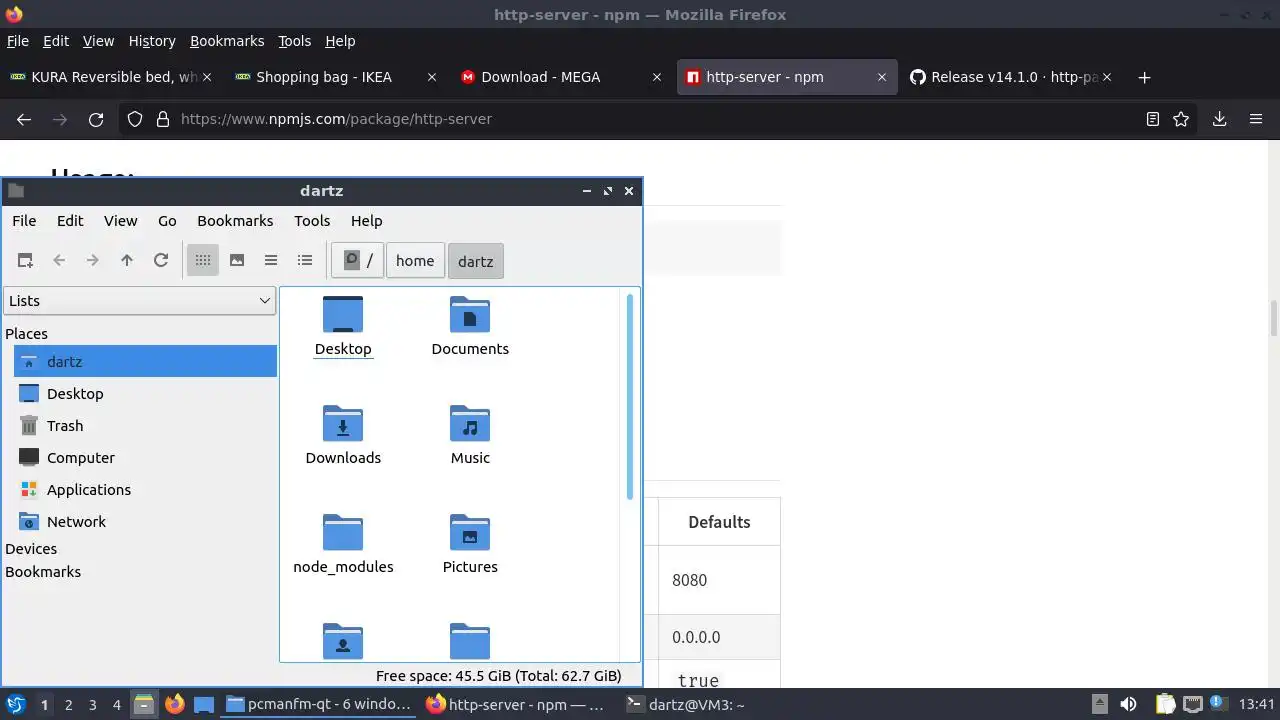Image resolution: width=1280 pixels, height=720 pixels.
Task: Activate pcmanfm-qt taskbar window button
Action: point(319,704)
